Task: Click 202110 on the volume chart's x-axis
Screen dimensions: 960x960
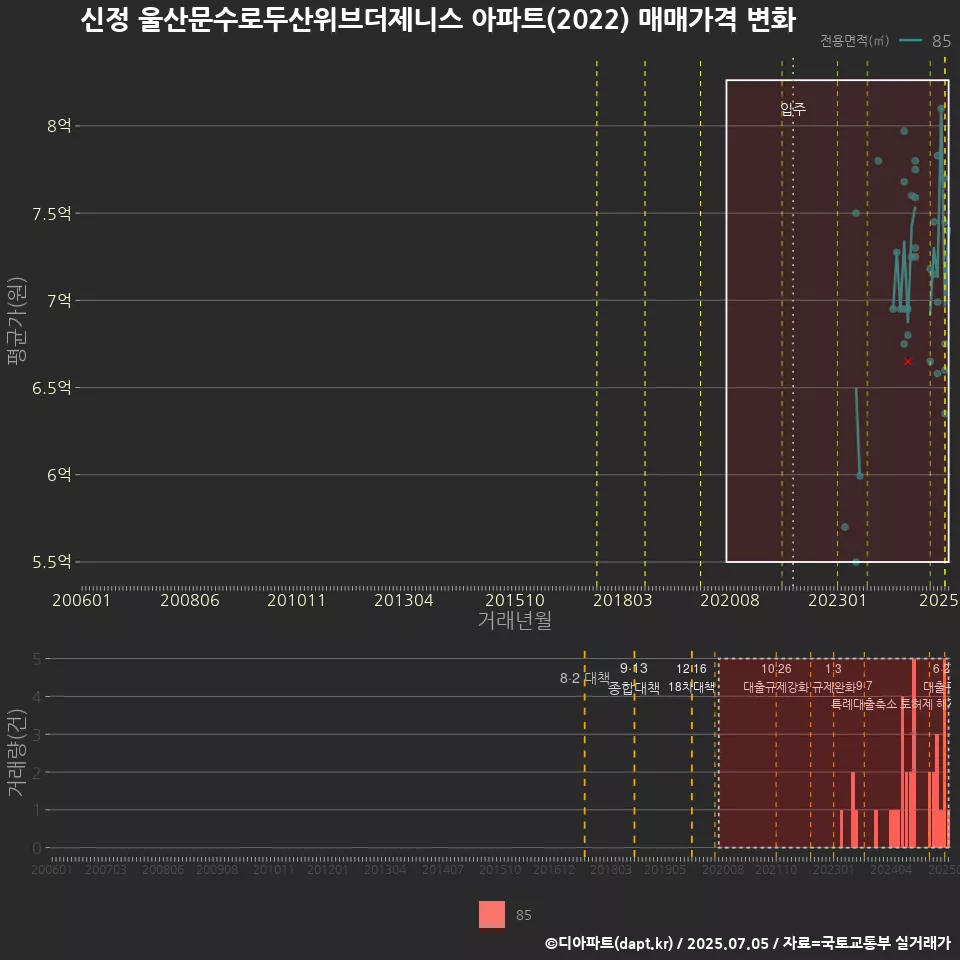Action: pyautogui.click(x=776, y=869)
